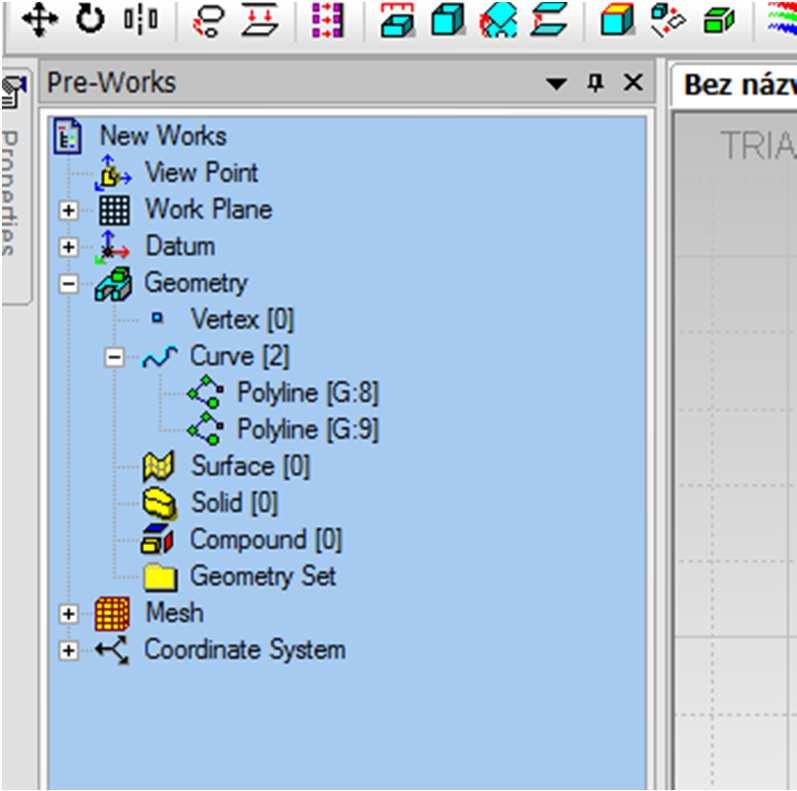Click the Geometry blocks icon
The width and height of the screenshot is (797, 791).
(113, 284)
